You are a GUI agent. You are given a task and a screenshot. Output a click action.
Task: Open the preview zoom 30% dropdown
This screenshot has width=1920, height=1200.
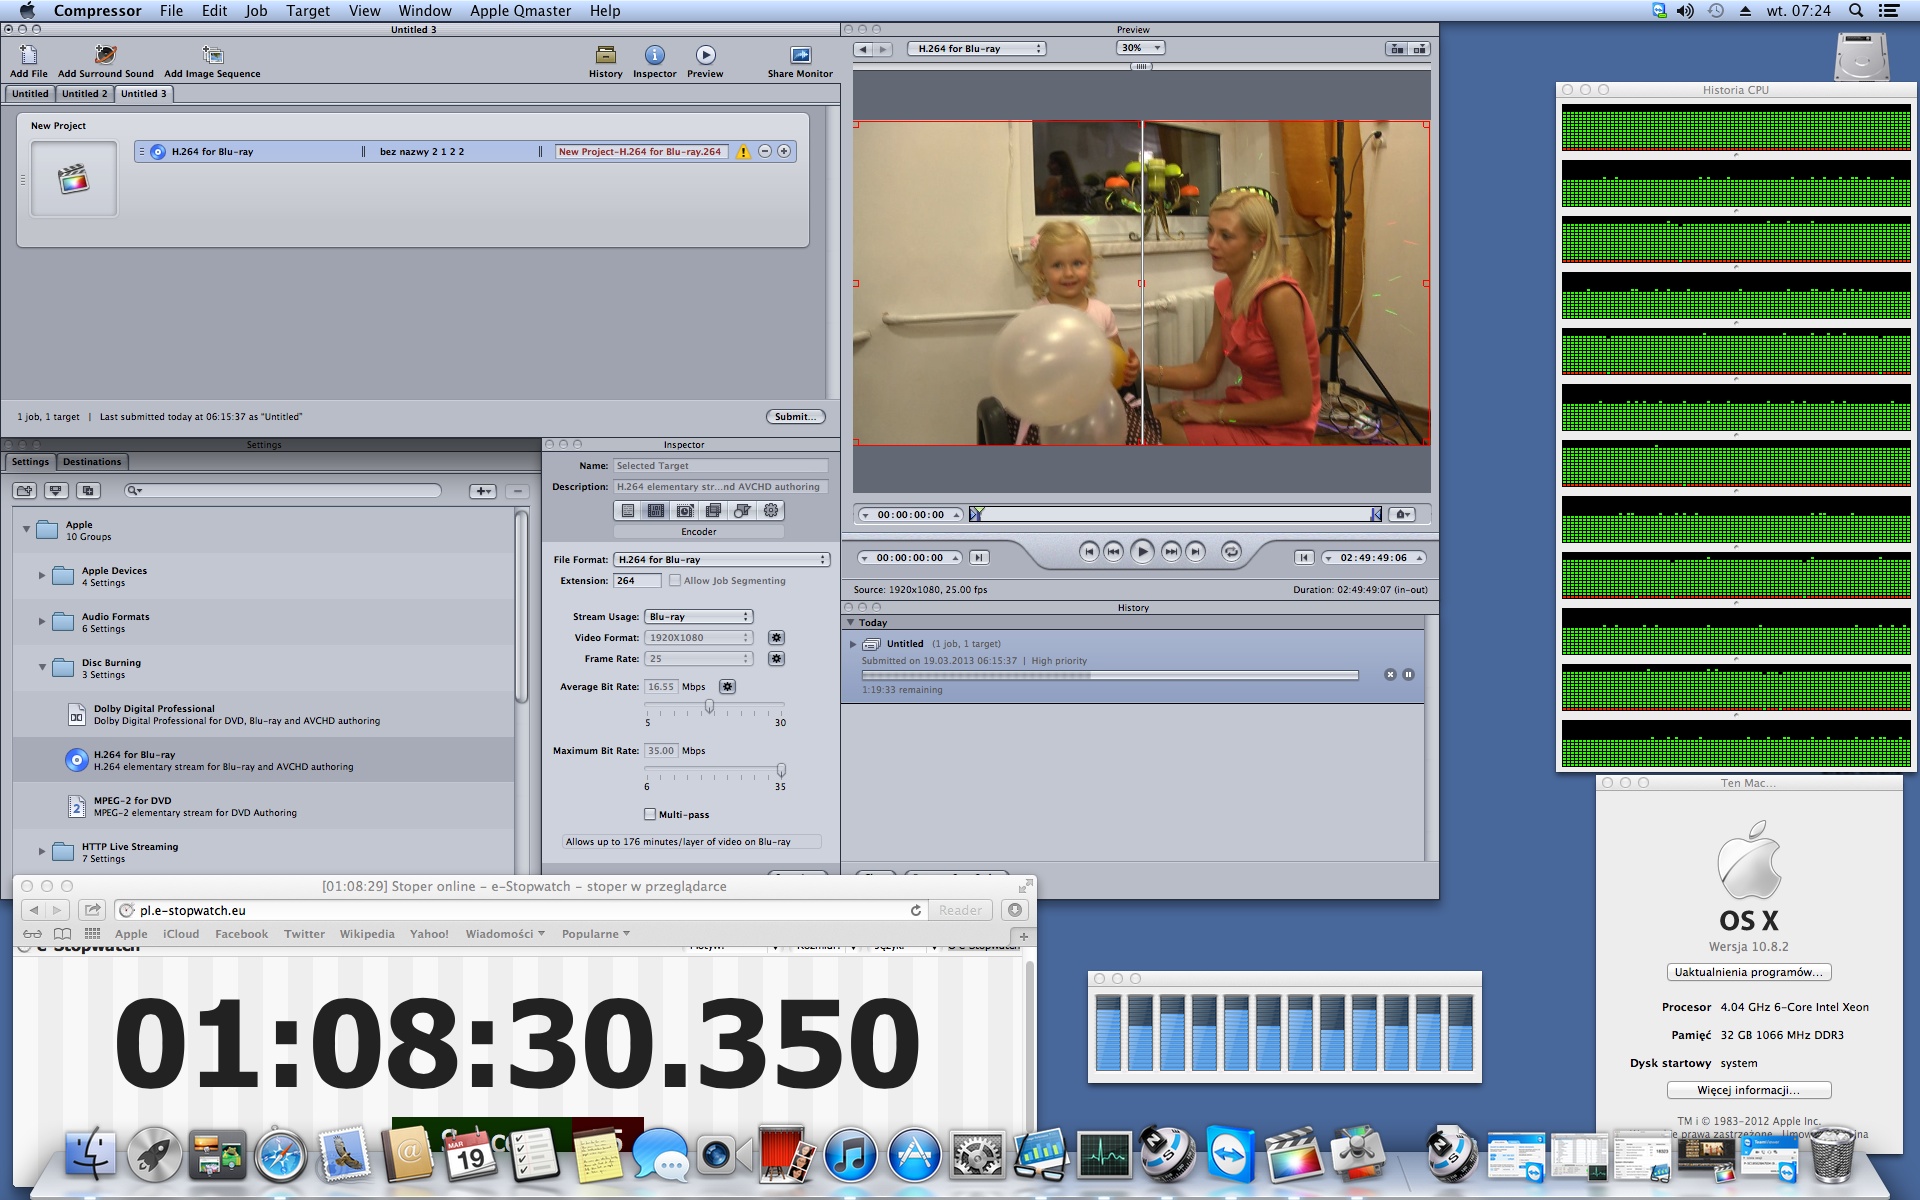click(x=1141, y=48)
